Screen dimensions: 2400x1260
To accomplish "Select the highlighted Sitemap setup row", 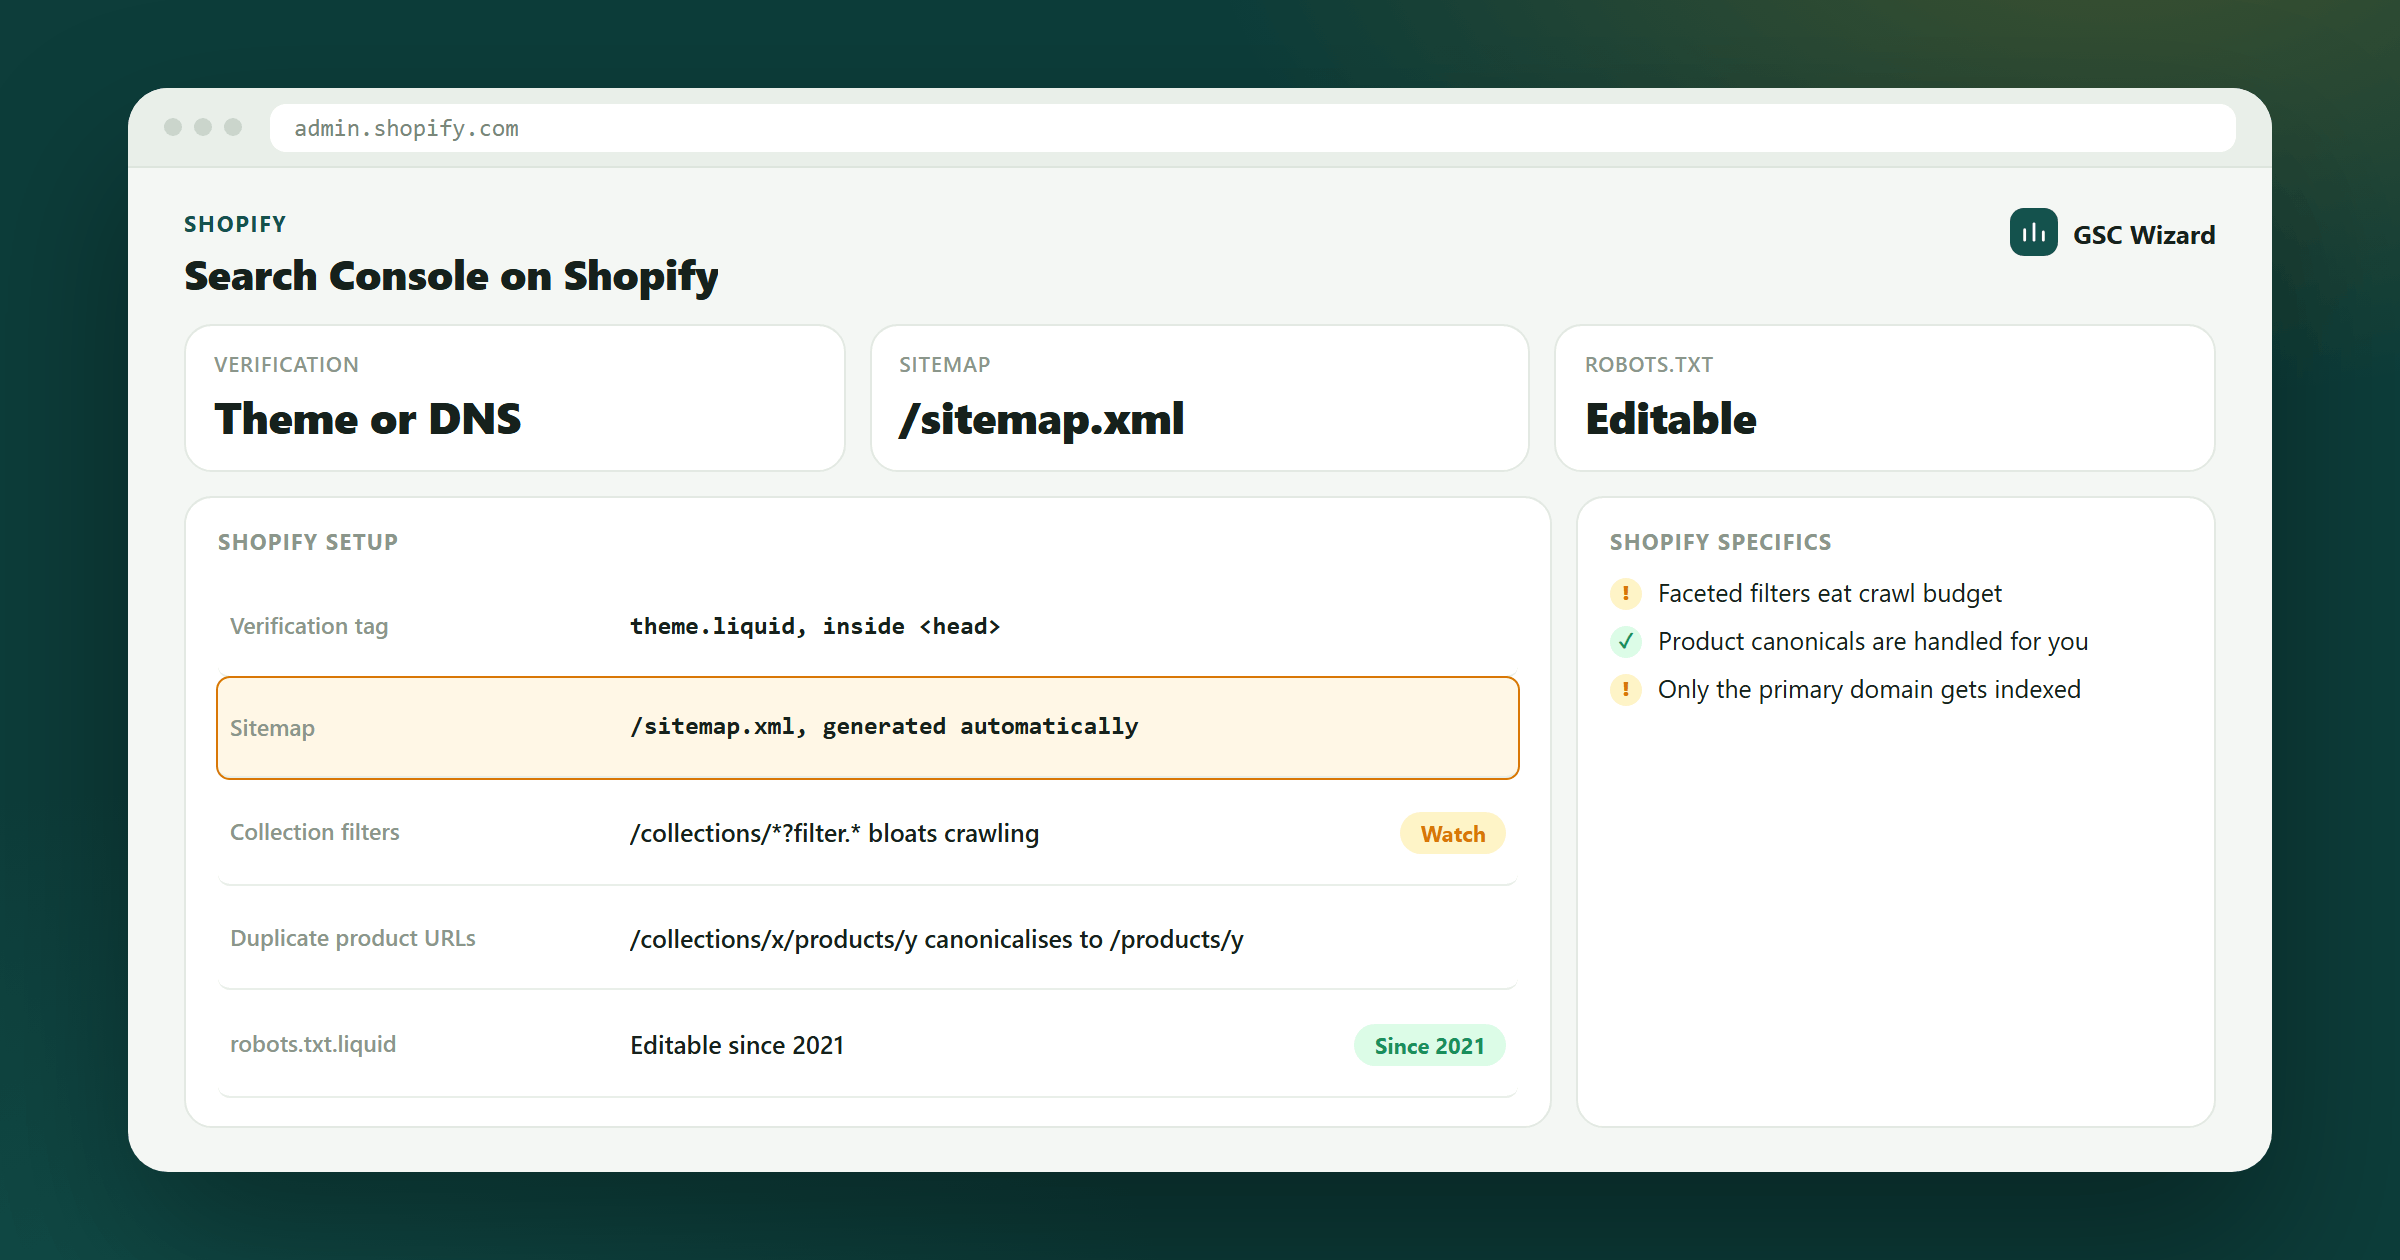I will (868, 728).
